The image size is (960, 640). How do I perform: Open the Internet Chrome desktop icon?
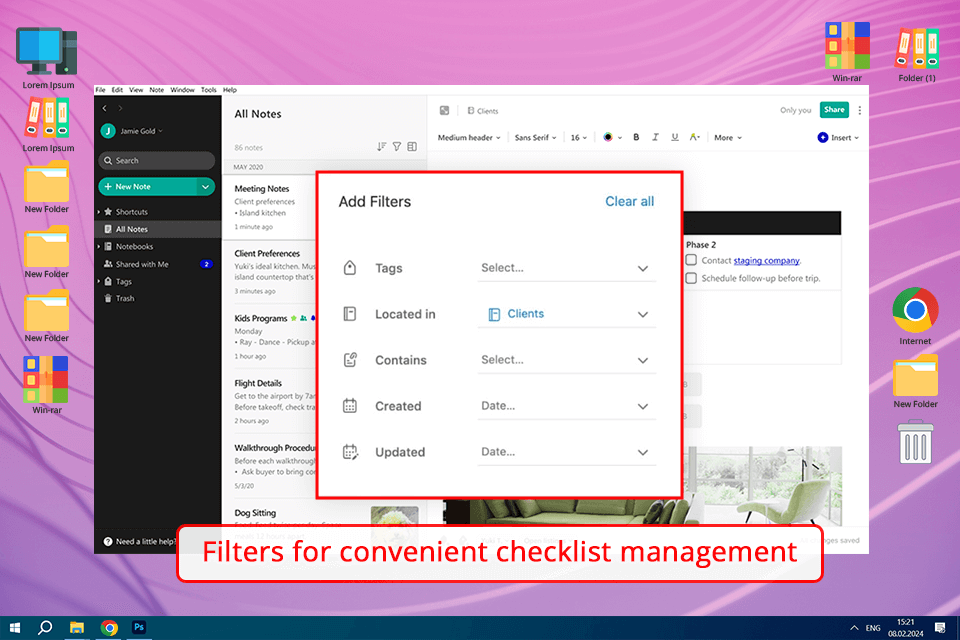(915, 317)
